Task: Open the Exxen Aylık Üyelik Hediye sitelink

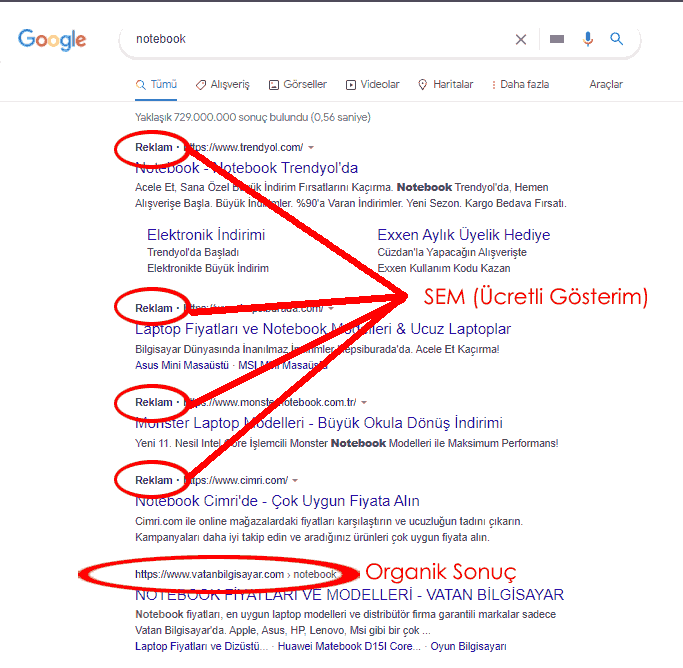Action: [463, 235]
